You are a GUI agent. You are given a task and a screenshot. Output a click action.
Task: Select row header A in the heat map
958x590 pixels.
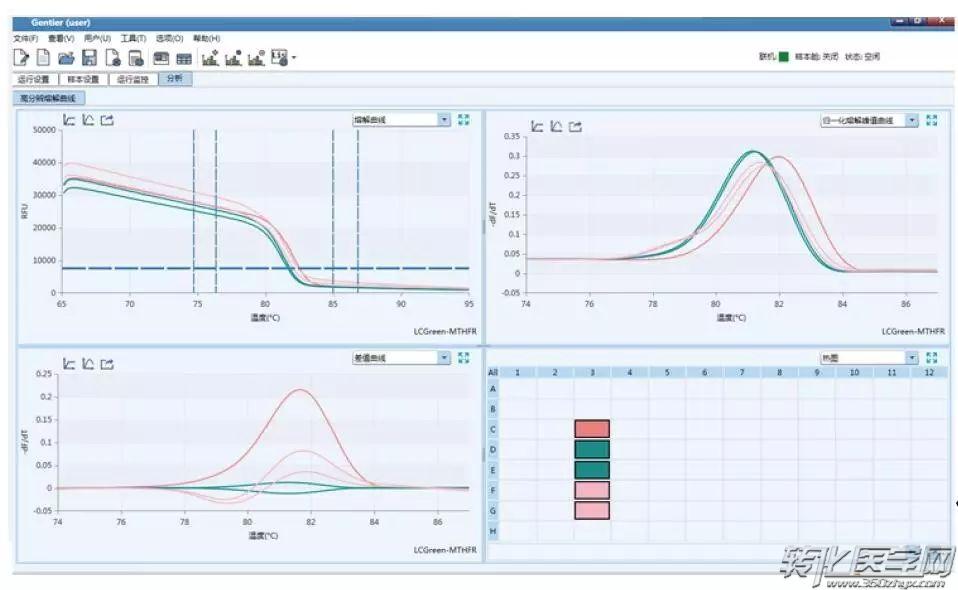click(492, 389)
